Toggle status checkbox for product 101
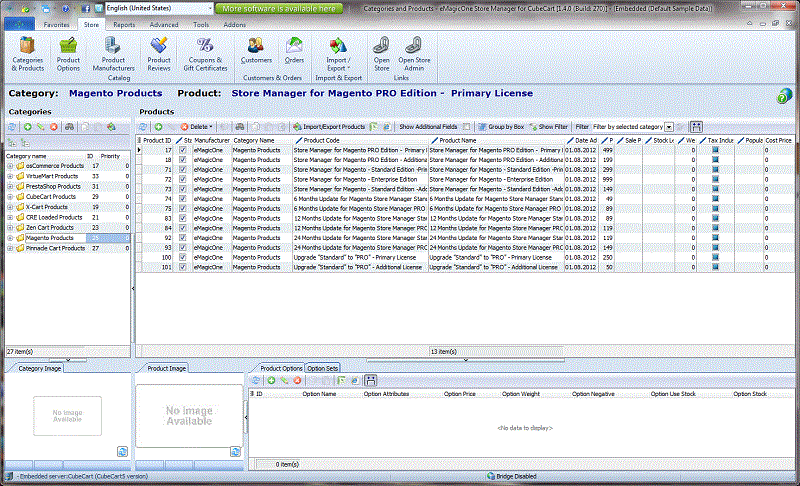800x486 pixels. pyautogui.click(x=183, y=267)
